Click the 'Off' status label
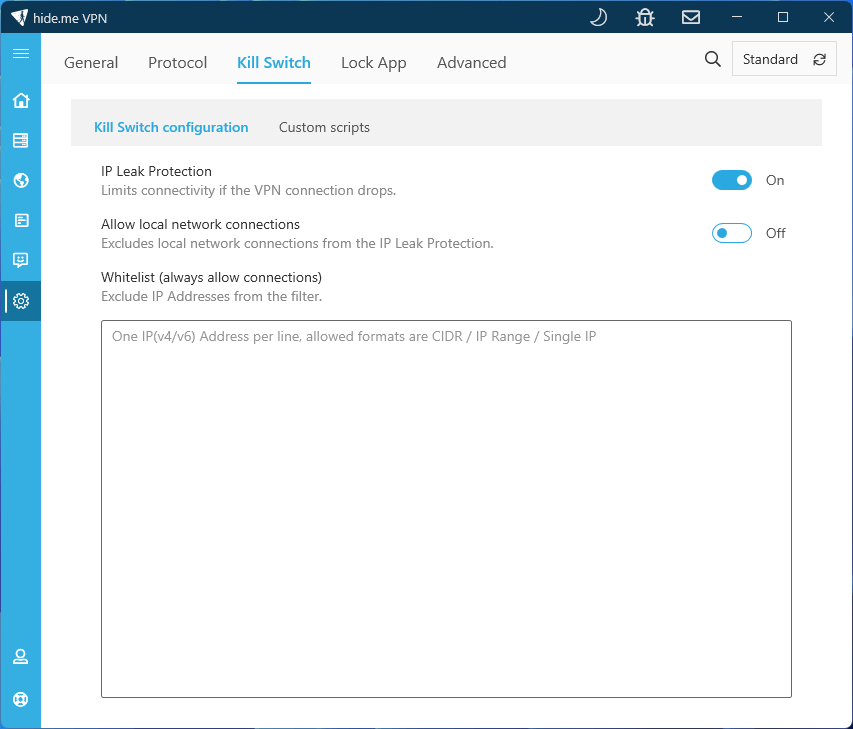 coord(775,233)
